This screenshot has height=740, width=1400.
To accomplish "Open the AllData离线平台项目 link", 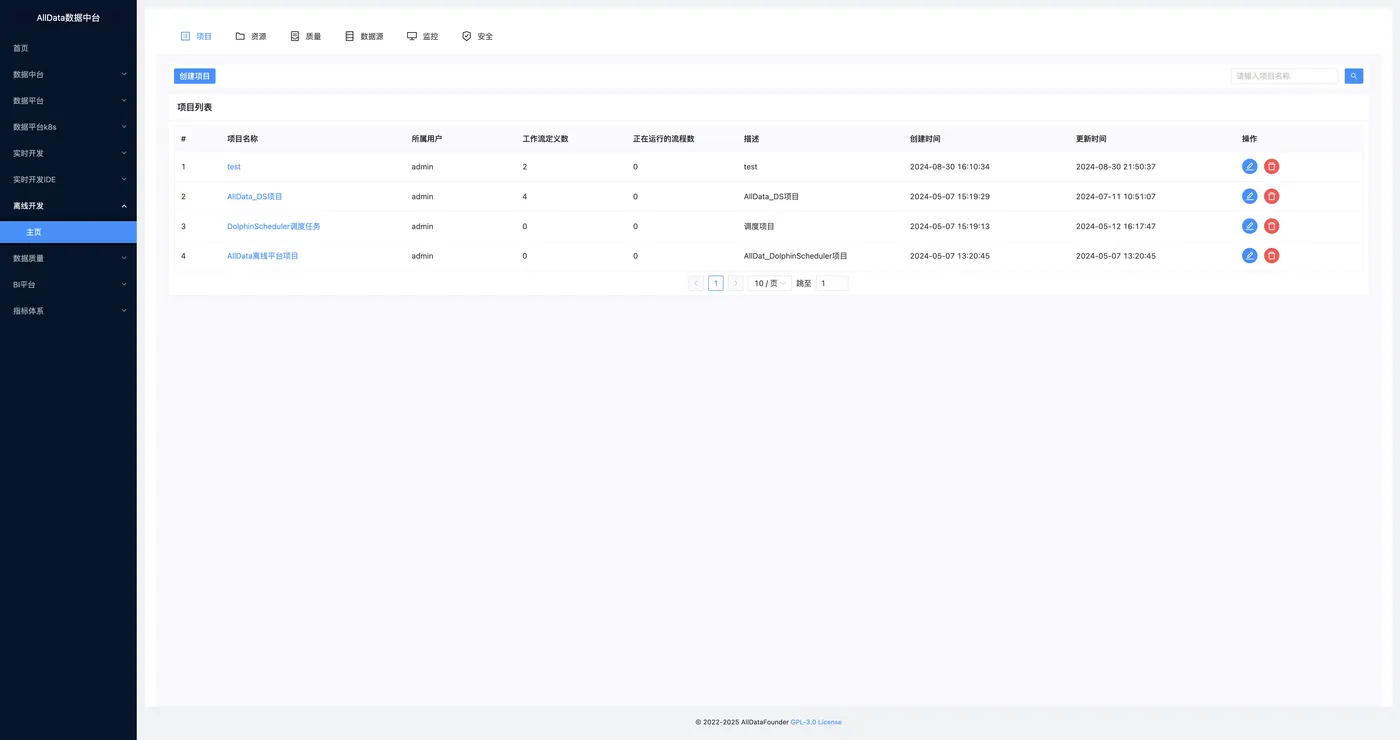I will coord(263,256).
